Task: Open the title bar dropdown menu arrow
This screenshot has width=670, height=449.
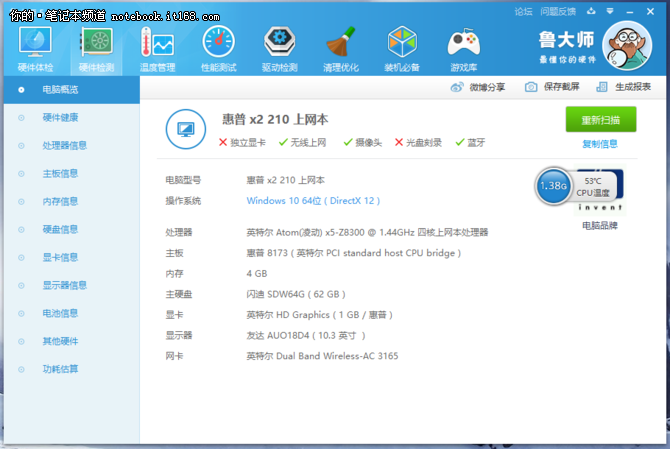Action: click(610, 11)
